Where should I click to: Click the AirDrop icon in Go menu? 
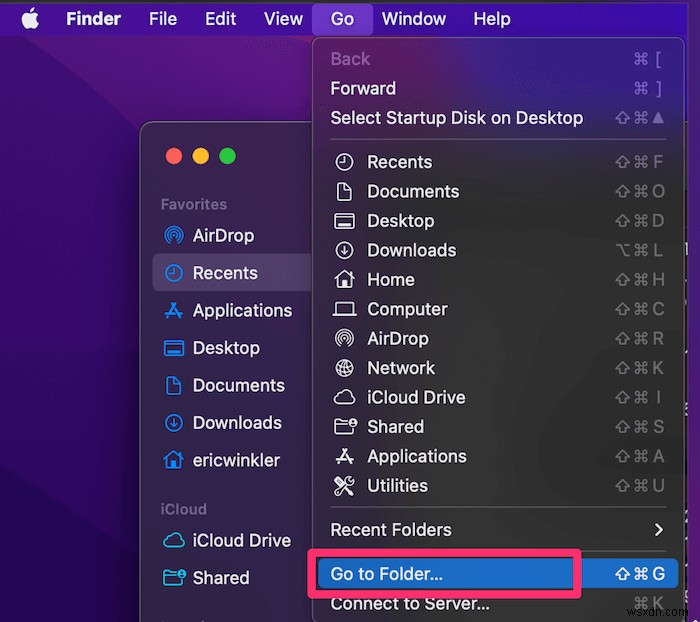click(344, 338)
